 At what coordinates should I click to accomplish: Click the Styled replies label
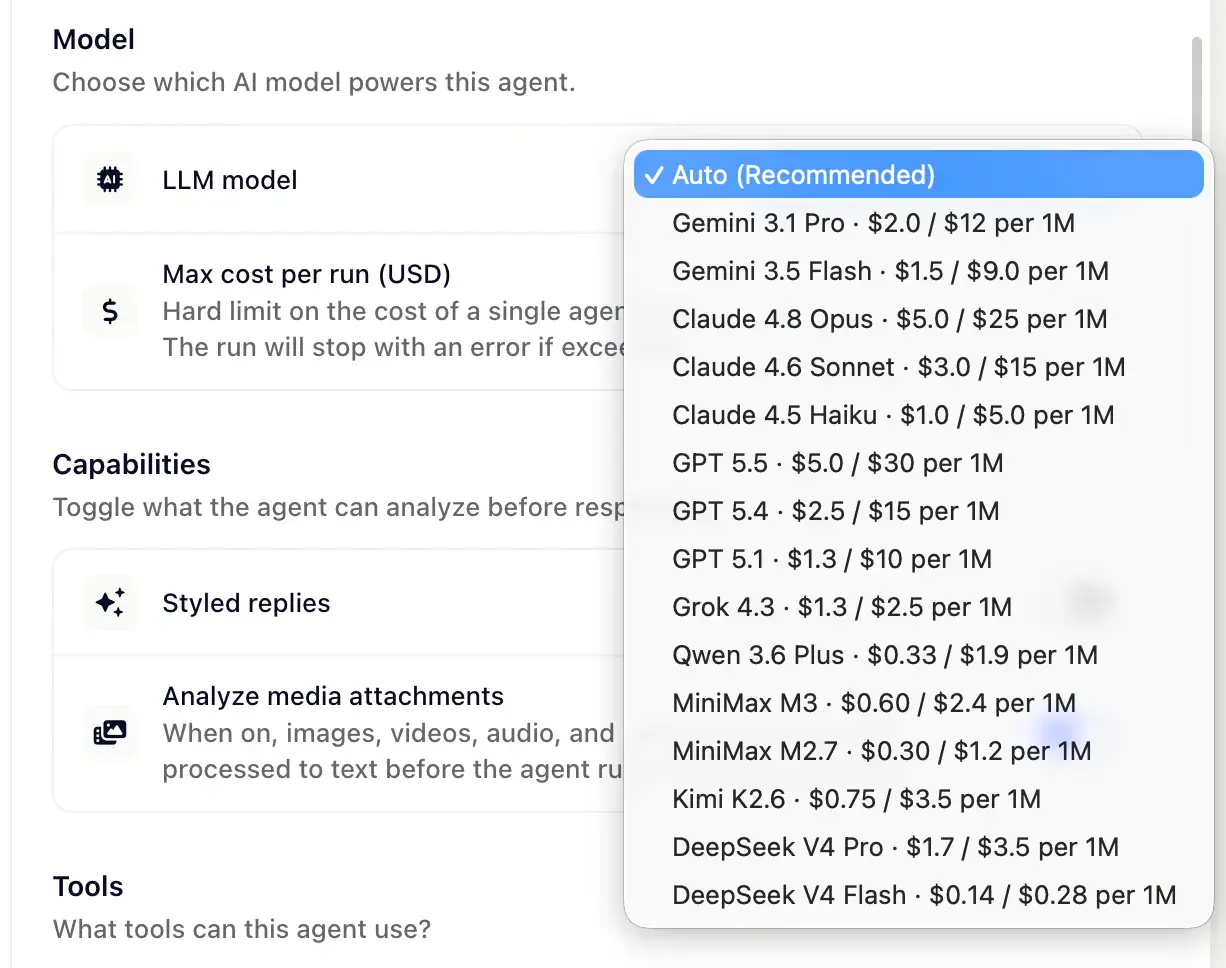(246, 603)
